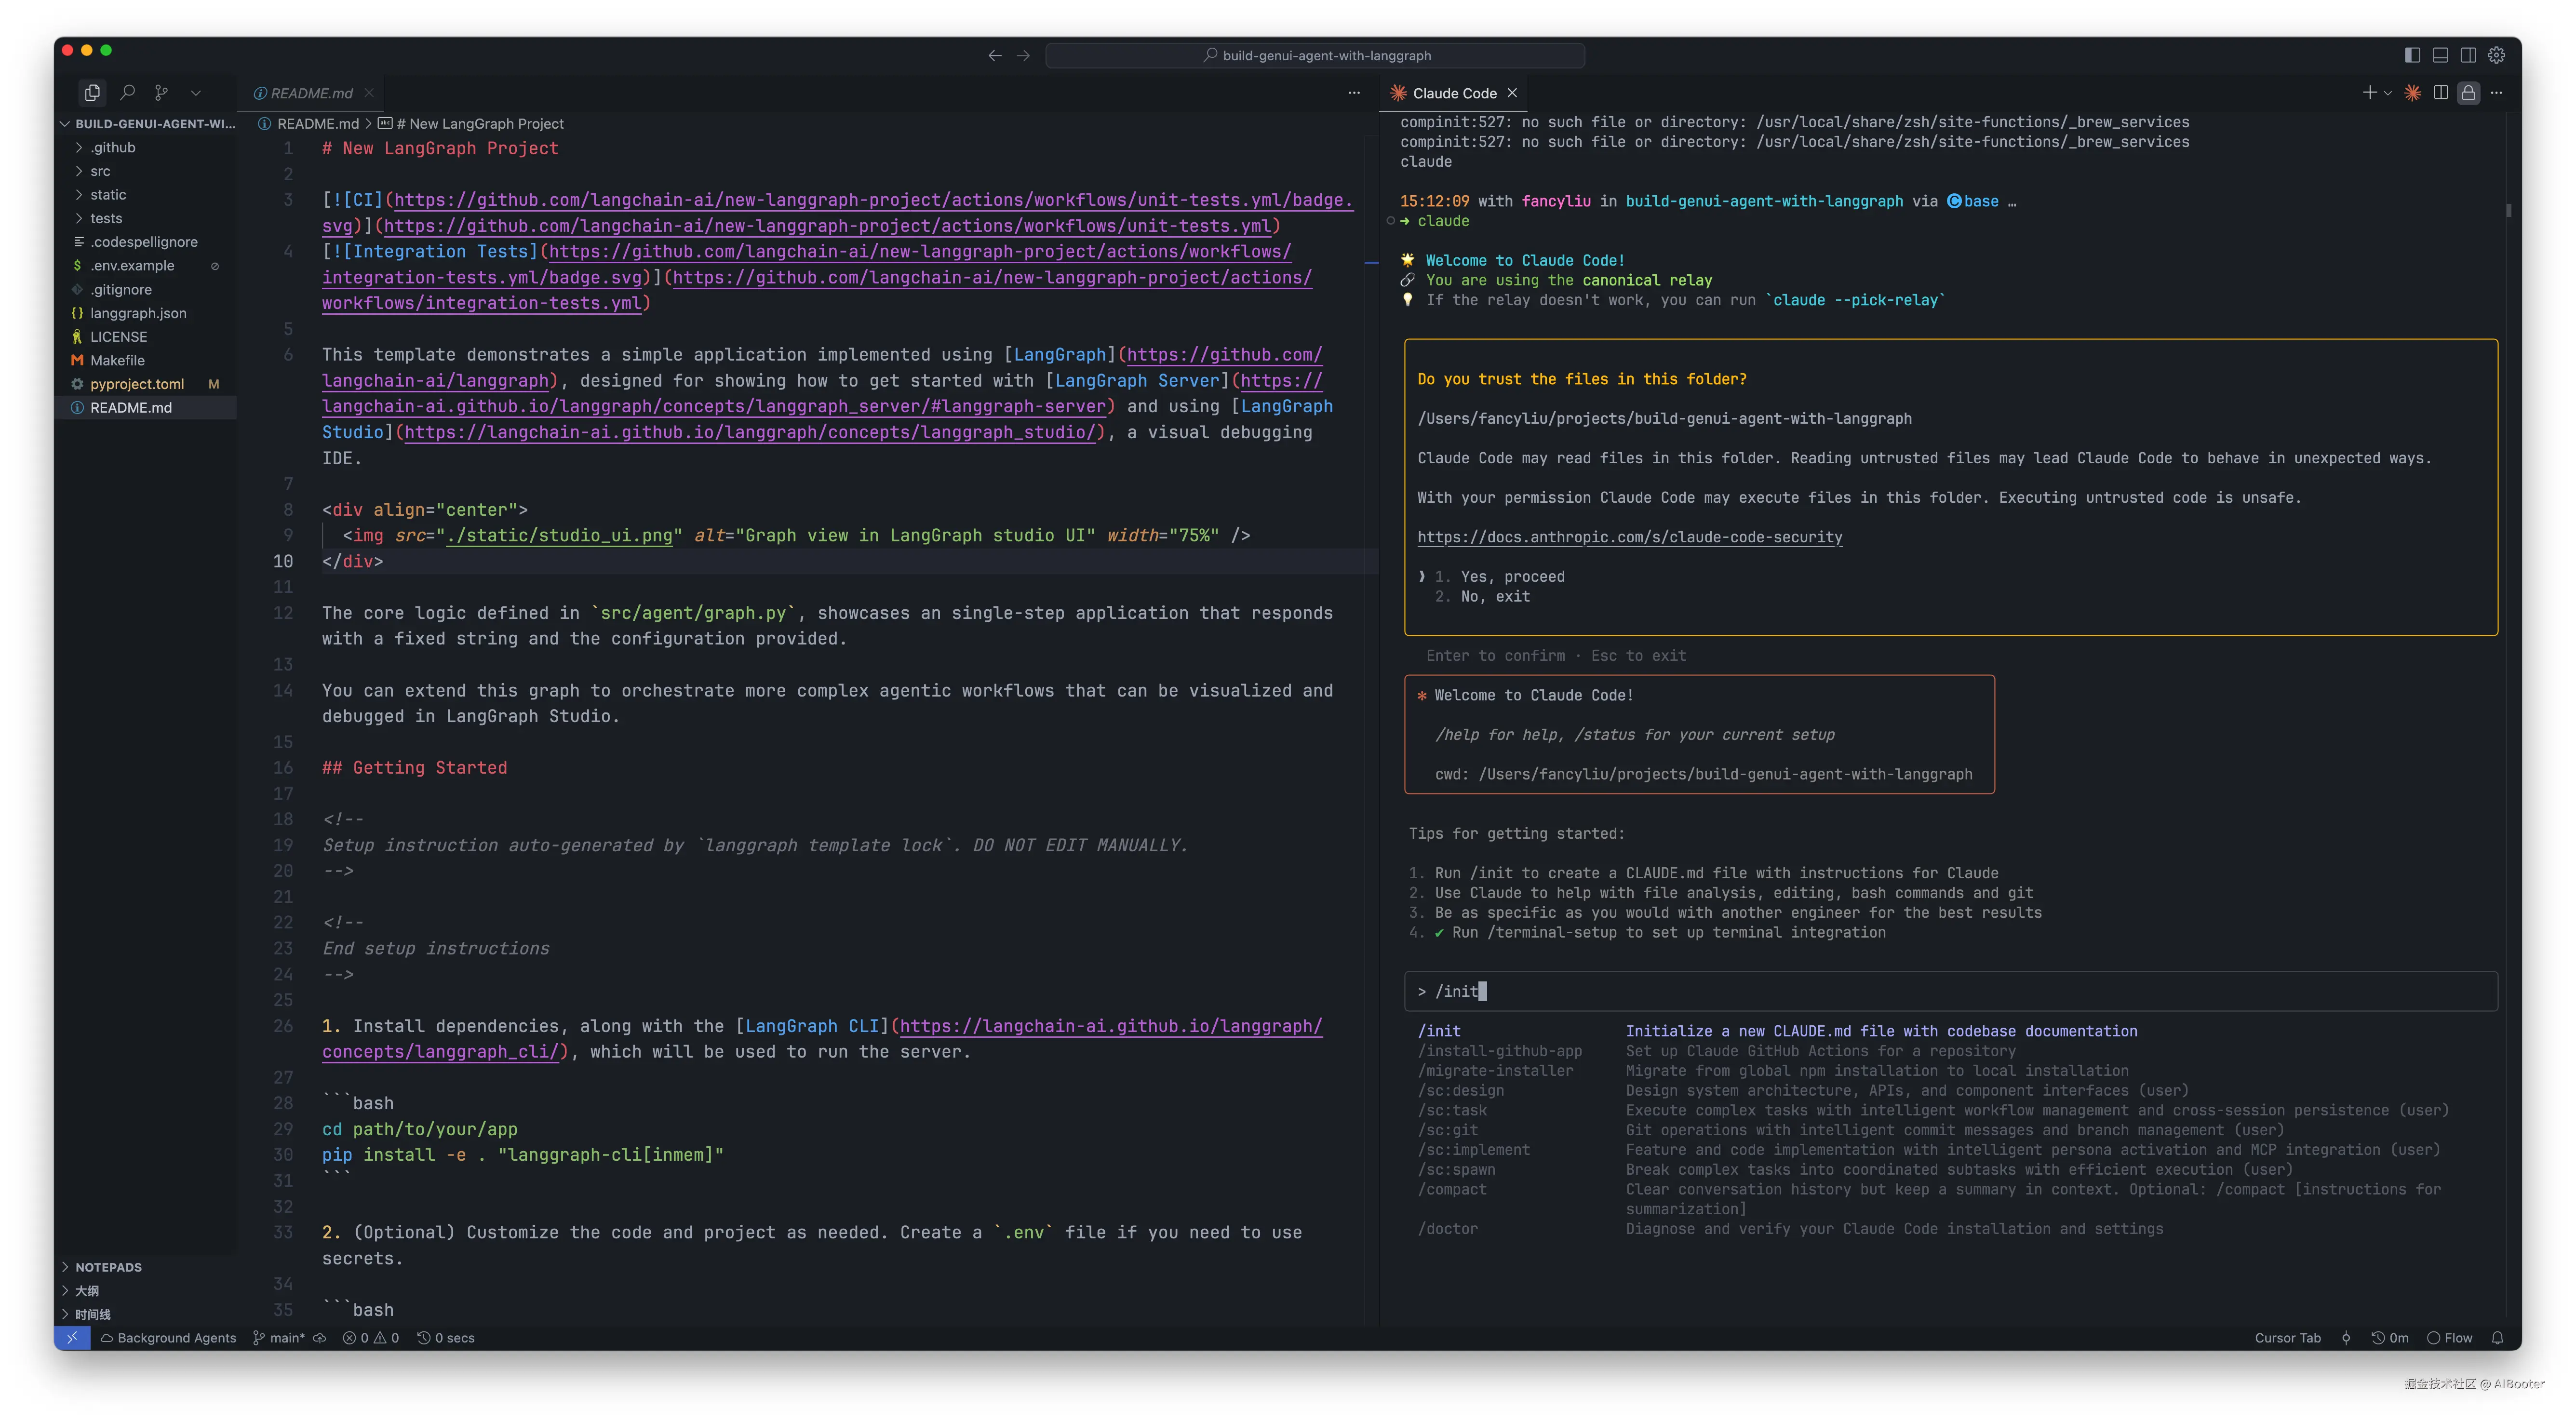Expand the src folder
This screenshot has height=1422, width=2576.
[100, 171]
